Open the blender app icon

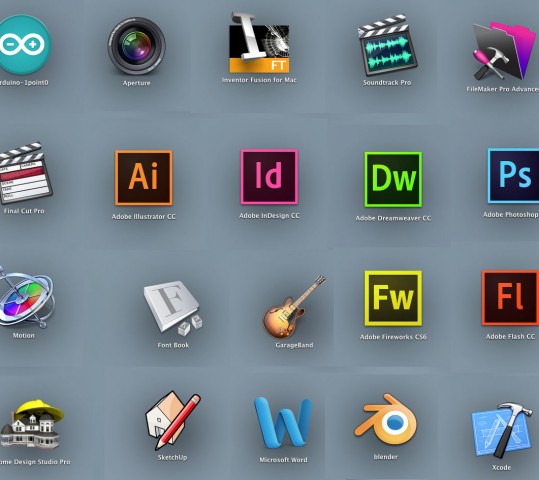pyautogui.click(x=386, y=420)
